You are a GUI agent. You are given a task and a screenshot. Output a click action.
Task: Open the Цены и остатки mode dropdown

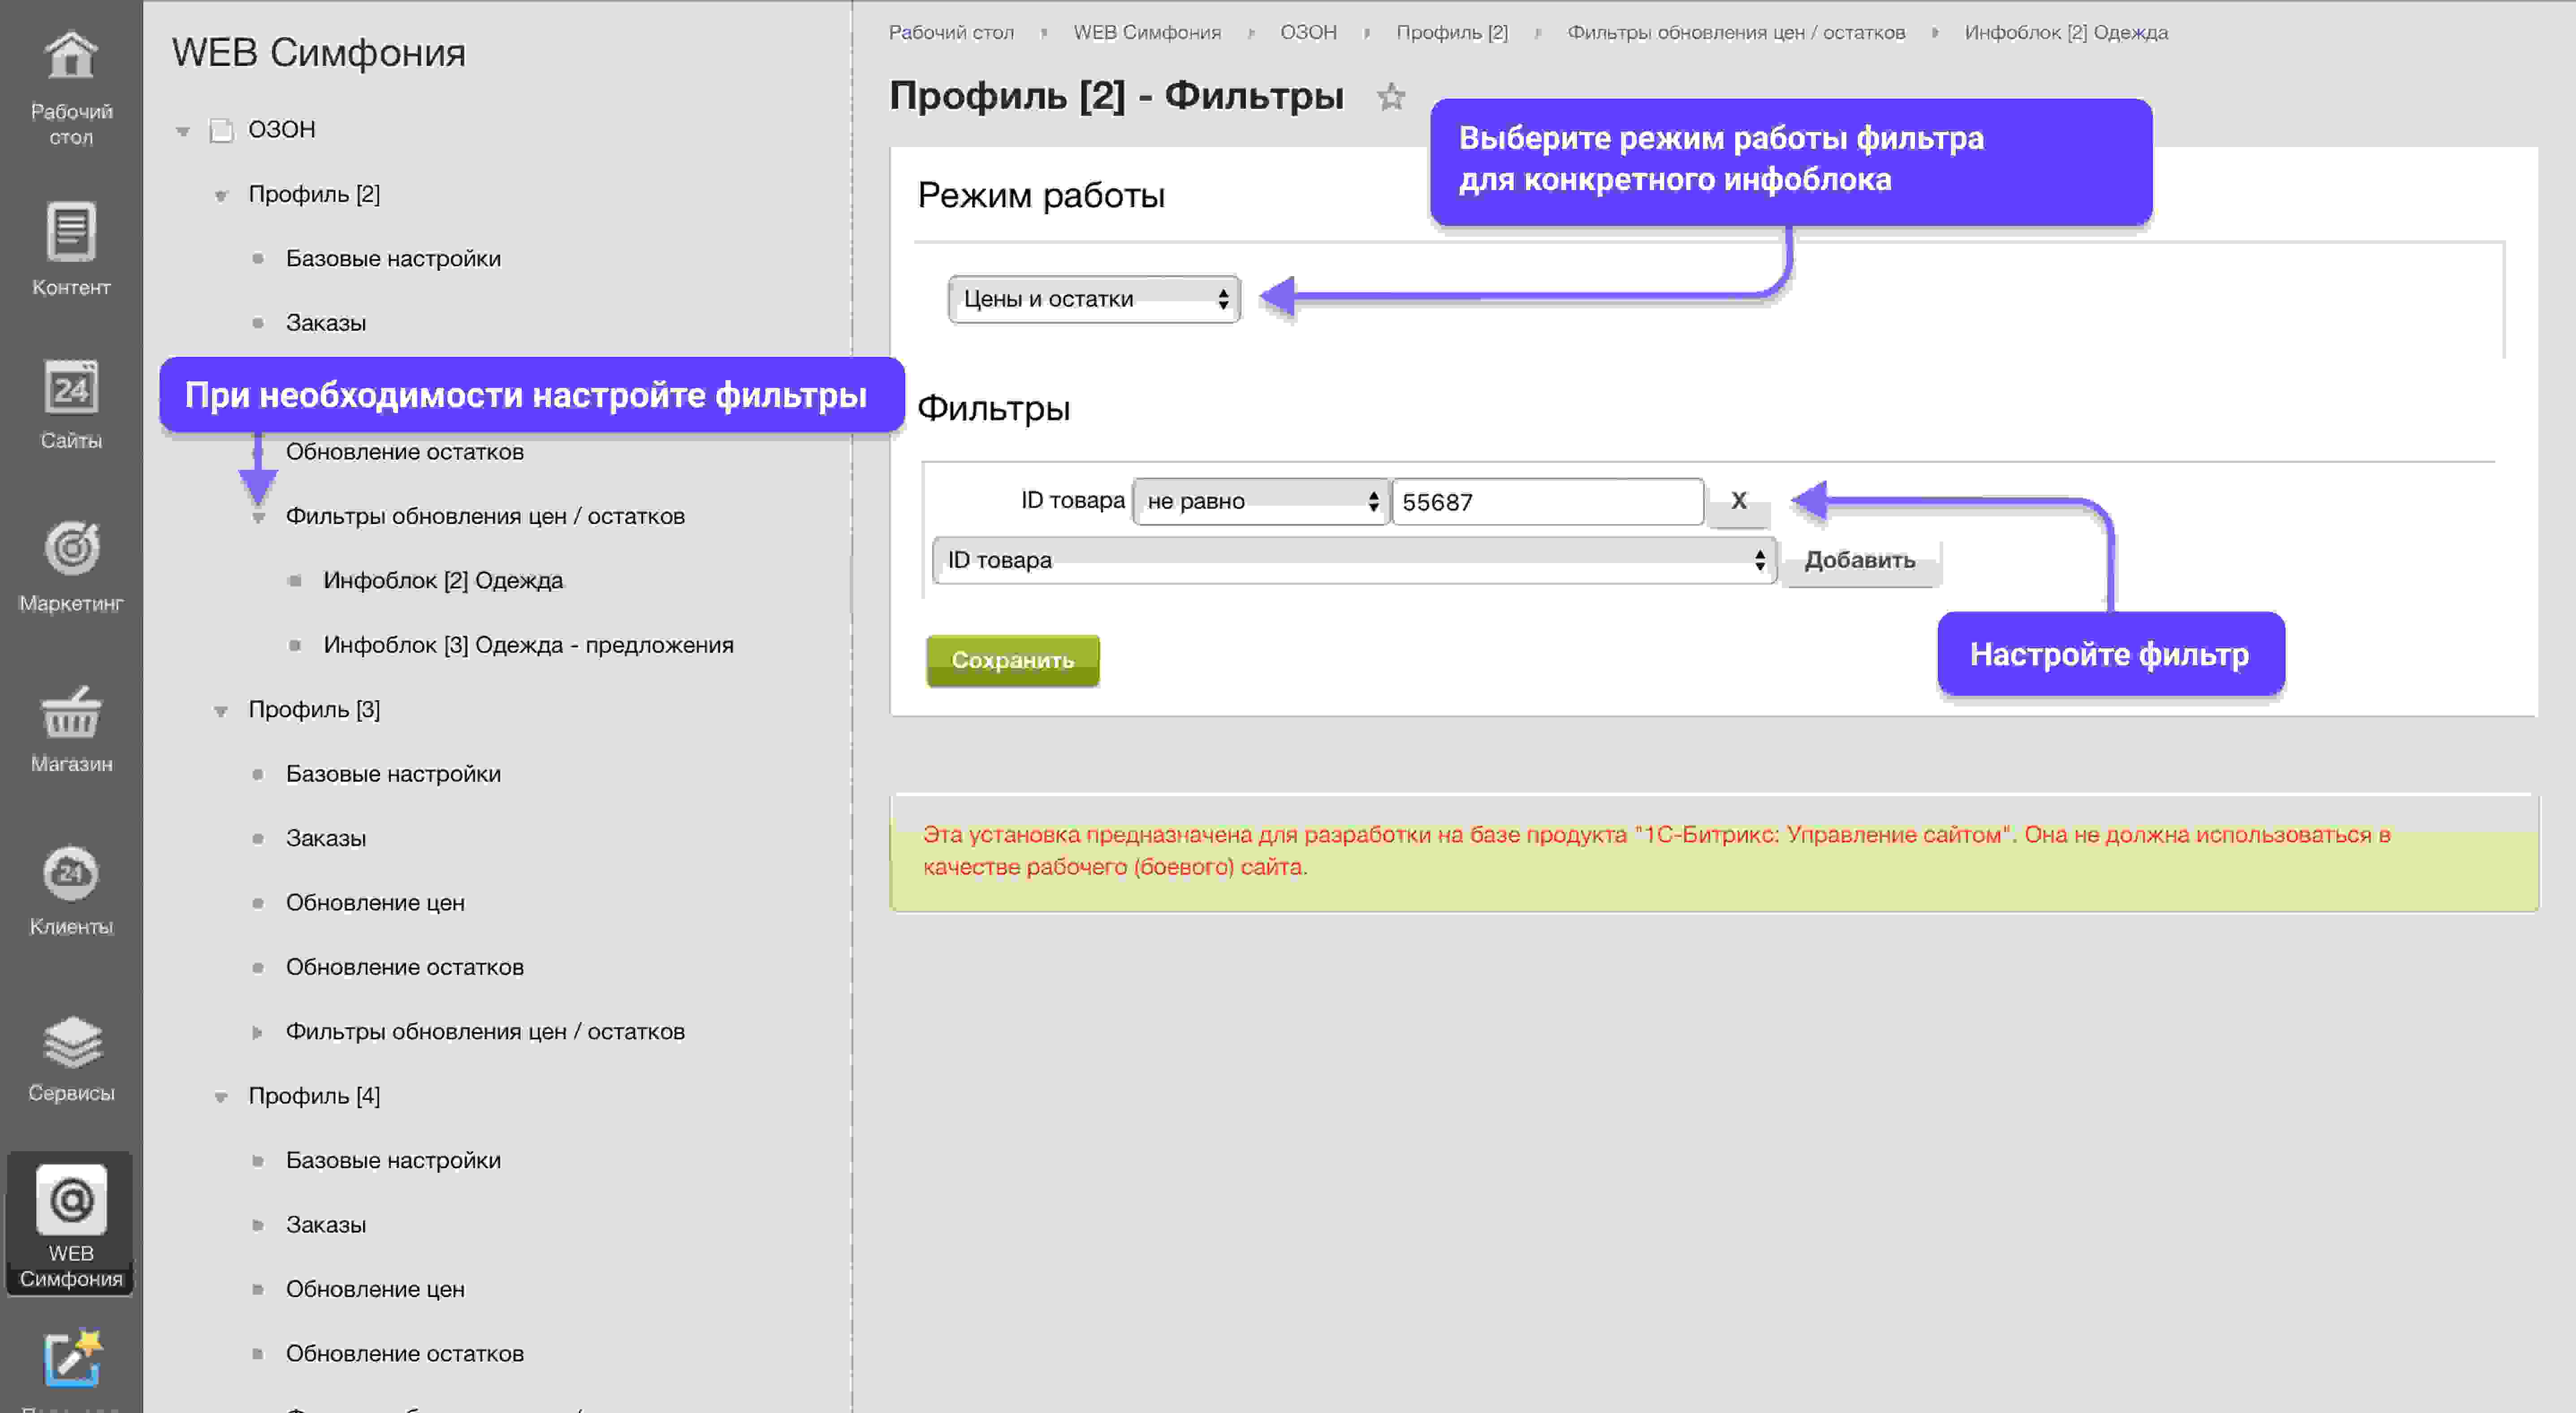coord(1094,299)
